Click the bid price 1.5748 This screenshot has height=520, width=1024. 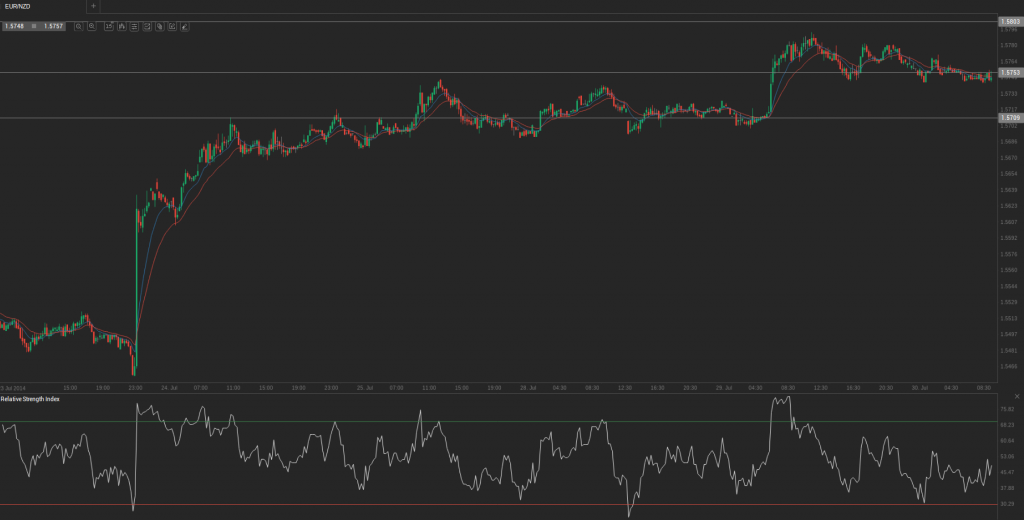click(x=14, y=26)
